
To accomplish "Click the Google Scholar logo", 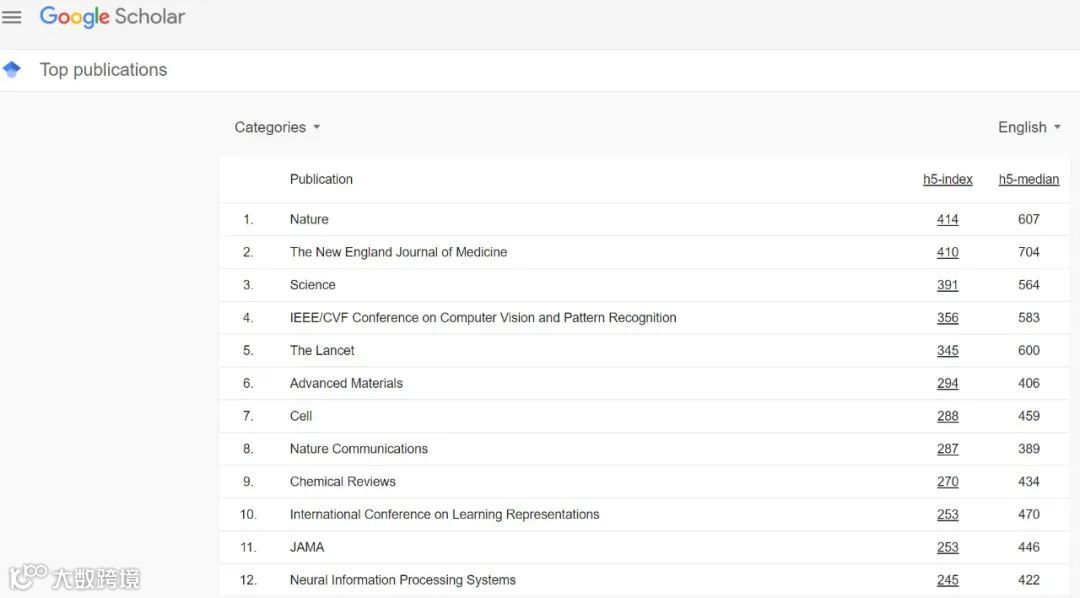I will [112, 17].
